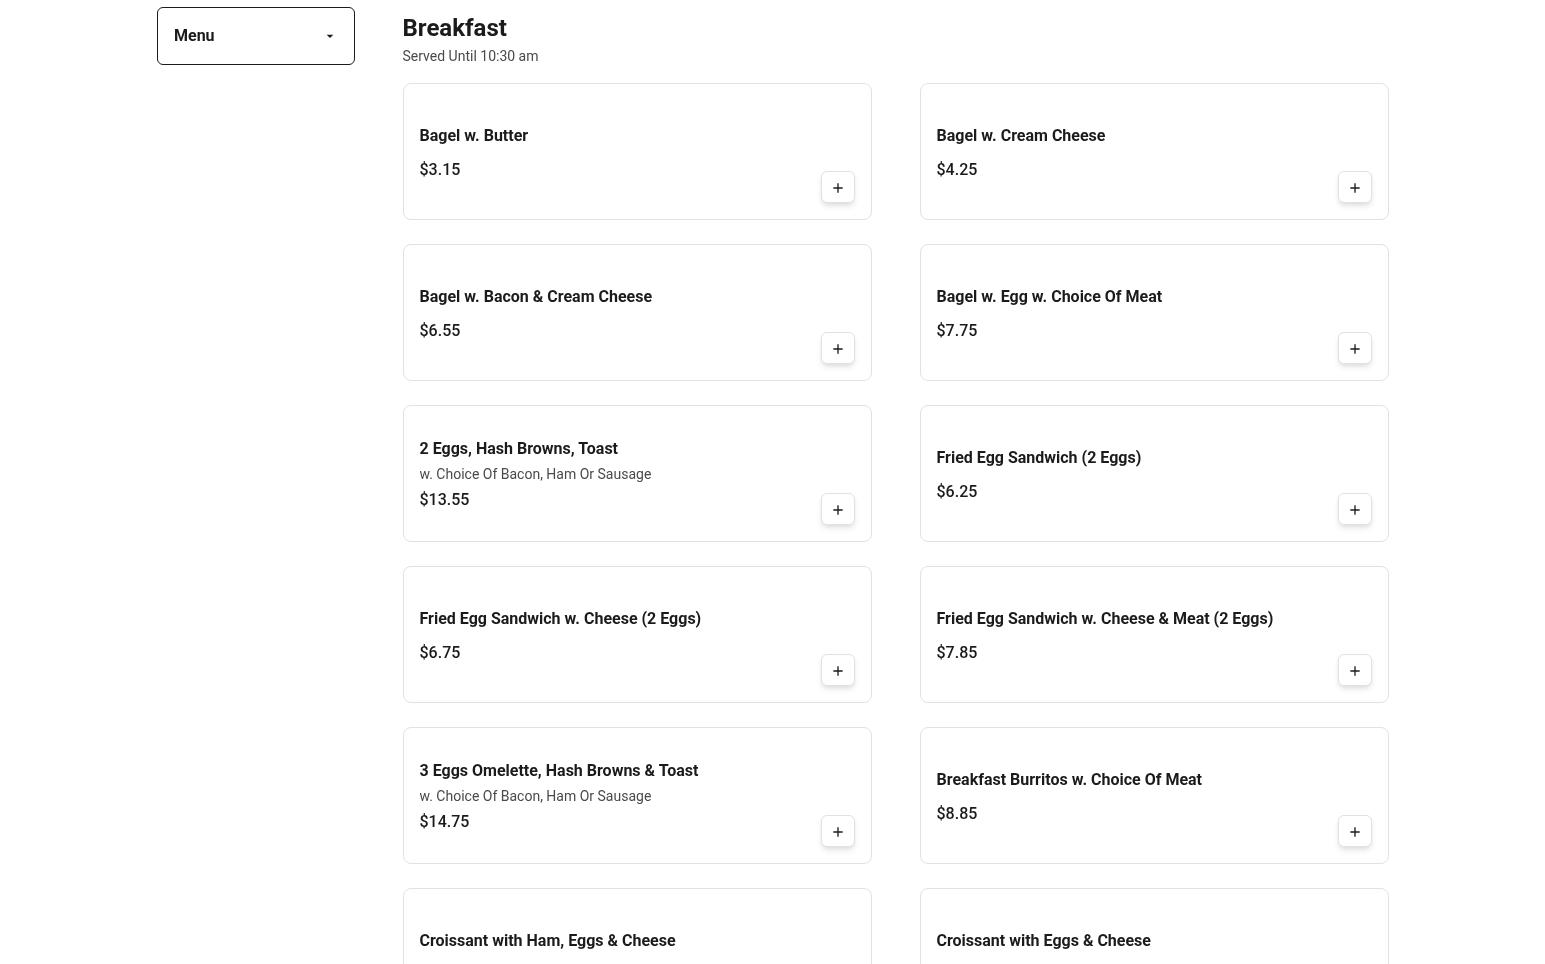Click plus for Bagel w. Bacon & Cream Cheese
The width and height of the screenshot is (1545, 964).
[x=837, y=349]
